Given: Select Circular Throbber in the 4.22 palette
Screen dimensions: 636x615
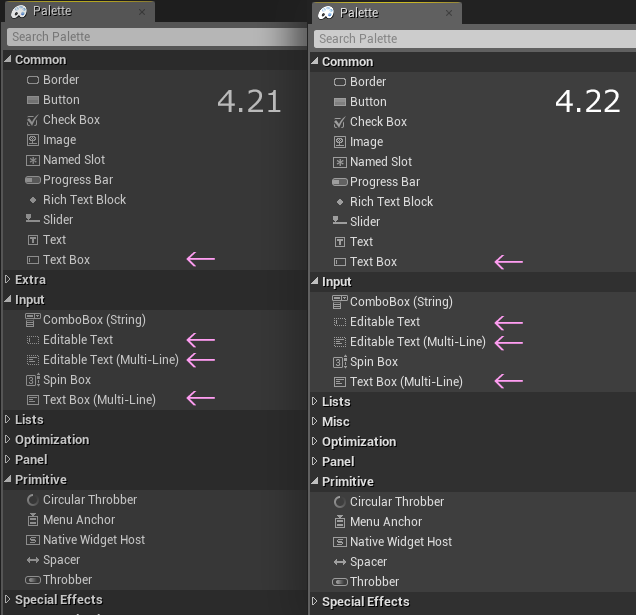Looking at the screenshot, I should point(397,502).
